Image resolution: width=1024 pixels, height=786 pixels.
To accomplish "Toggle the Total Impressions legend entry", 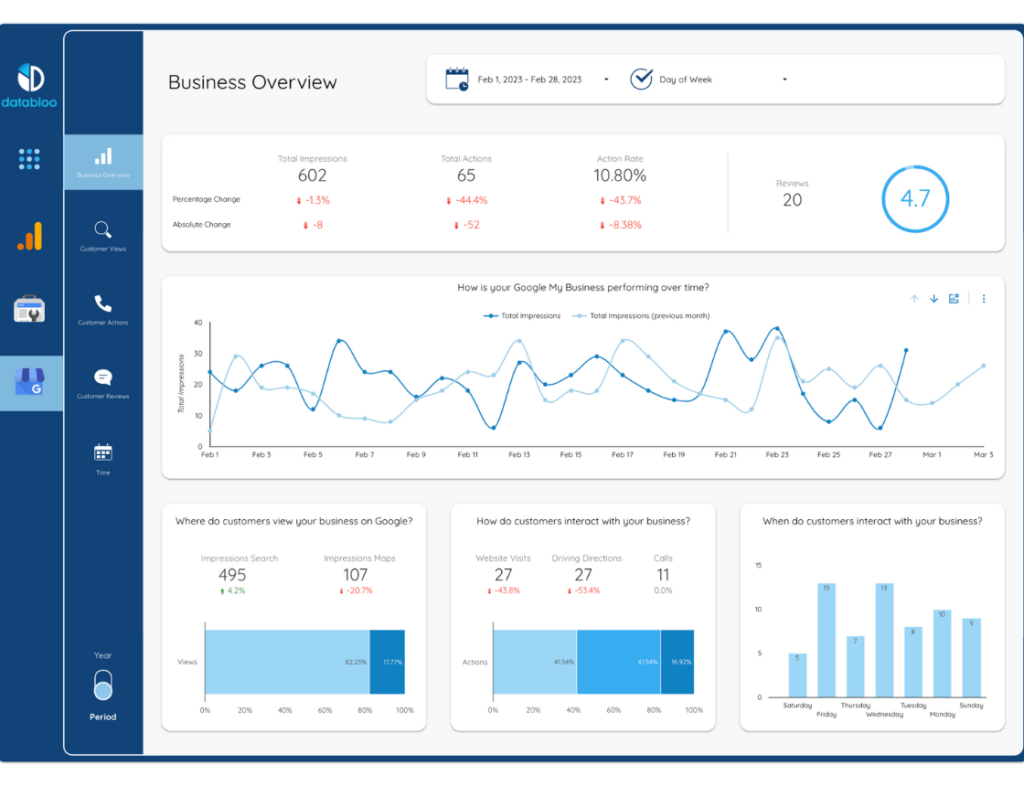I will click(522, 316).
